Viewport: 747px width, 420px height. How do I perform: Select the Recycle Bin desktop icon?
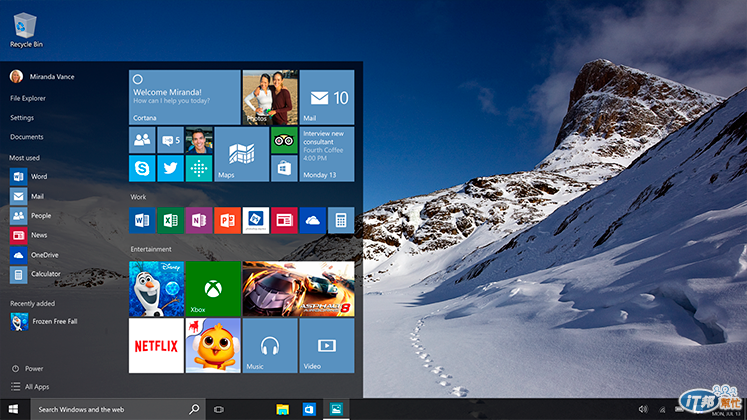tap(26, 30)
